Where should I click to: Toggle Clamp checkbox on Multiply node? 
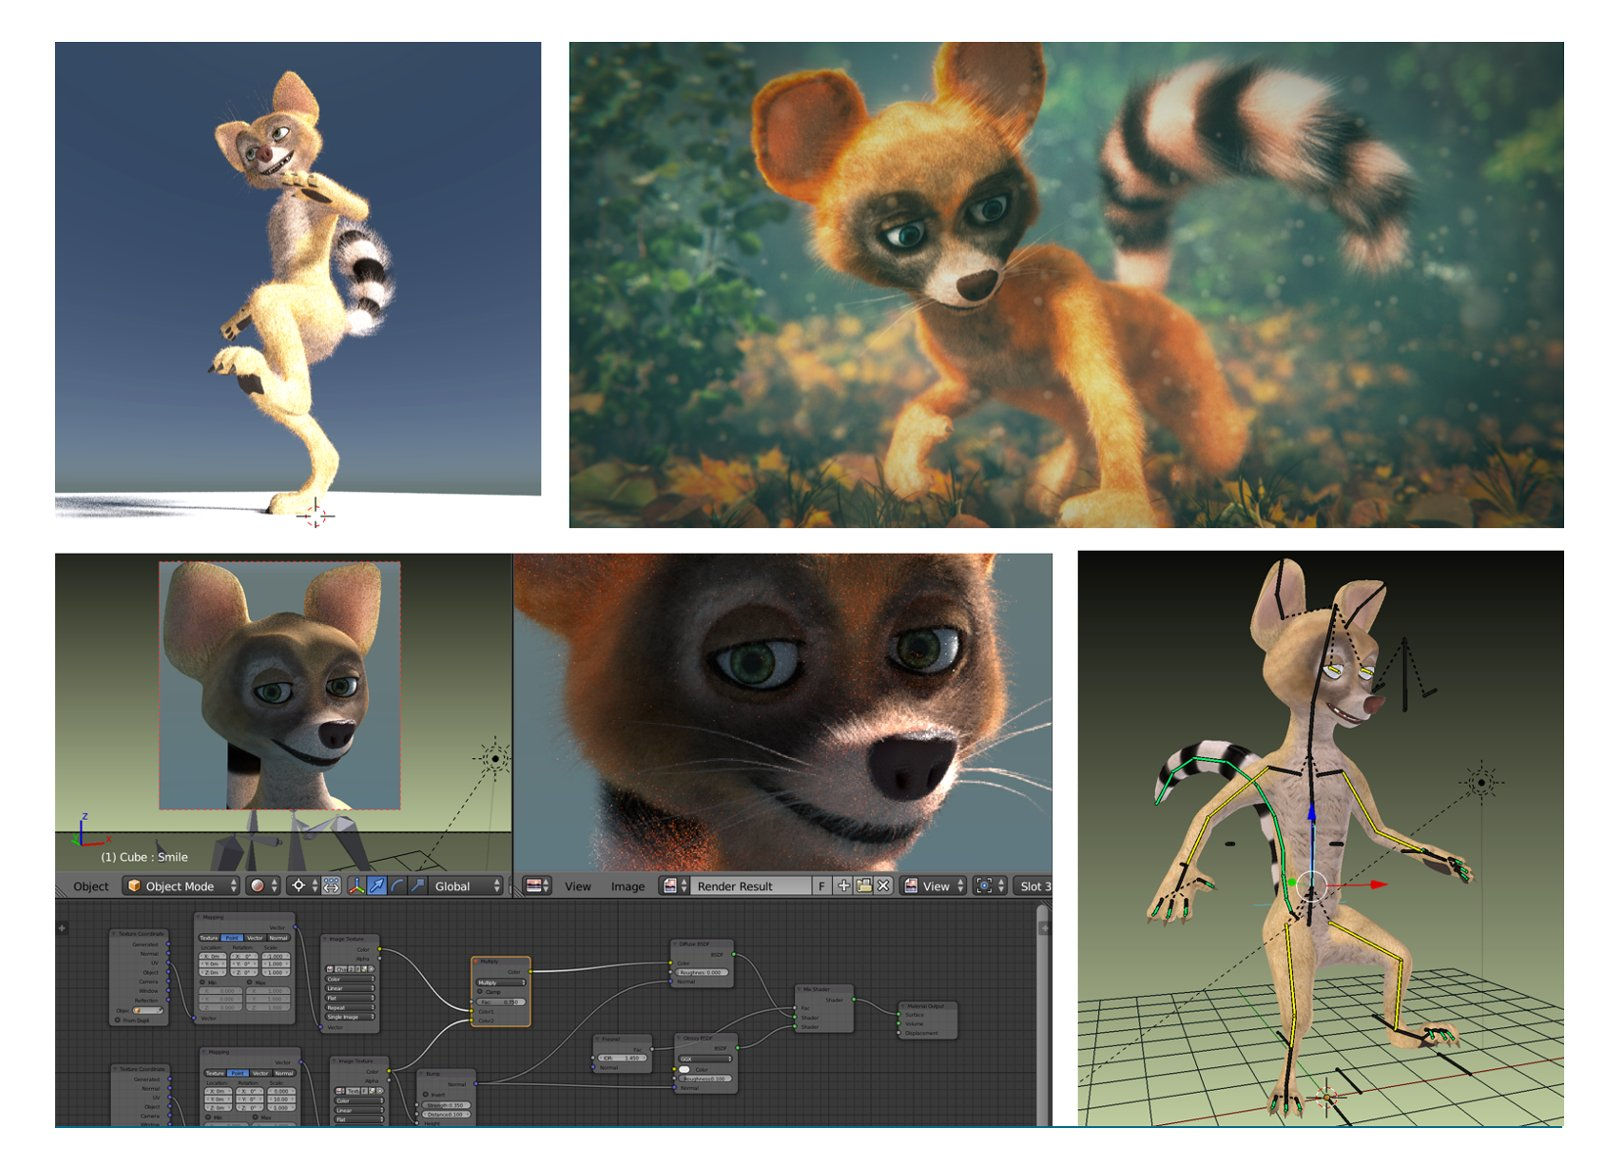480,991
